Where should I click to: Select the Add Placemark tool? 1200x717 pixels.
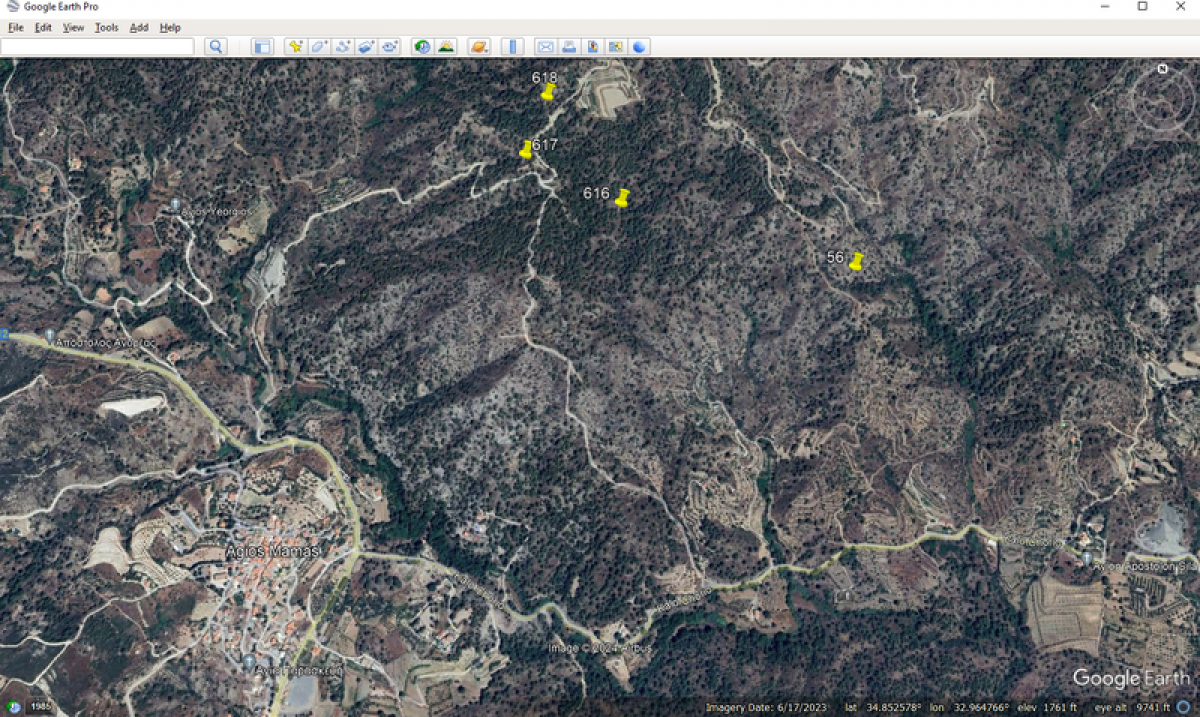296,46
